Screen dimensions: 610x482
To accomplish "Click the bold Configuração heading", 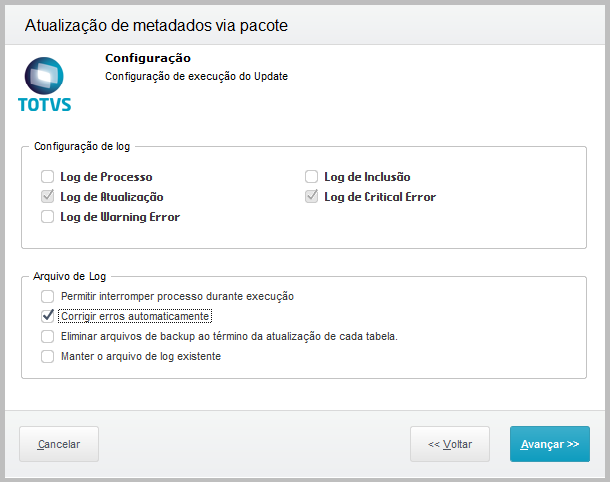I will pyautogui.click(x=147, y=58).
